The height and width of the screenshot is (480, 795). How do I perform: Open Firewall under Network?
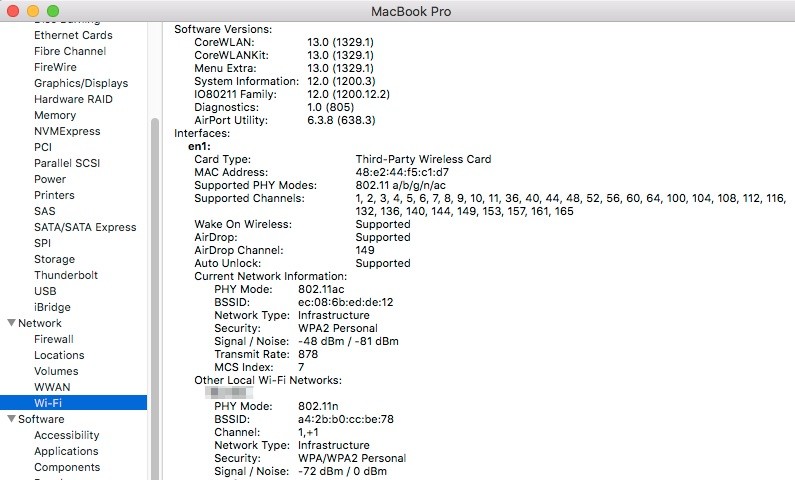click(x=54, y=339)
